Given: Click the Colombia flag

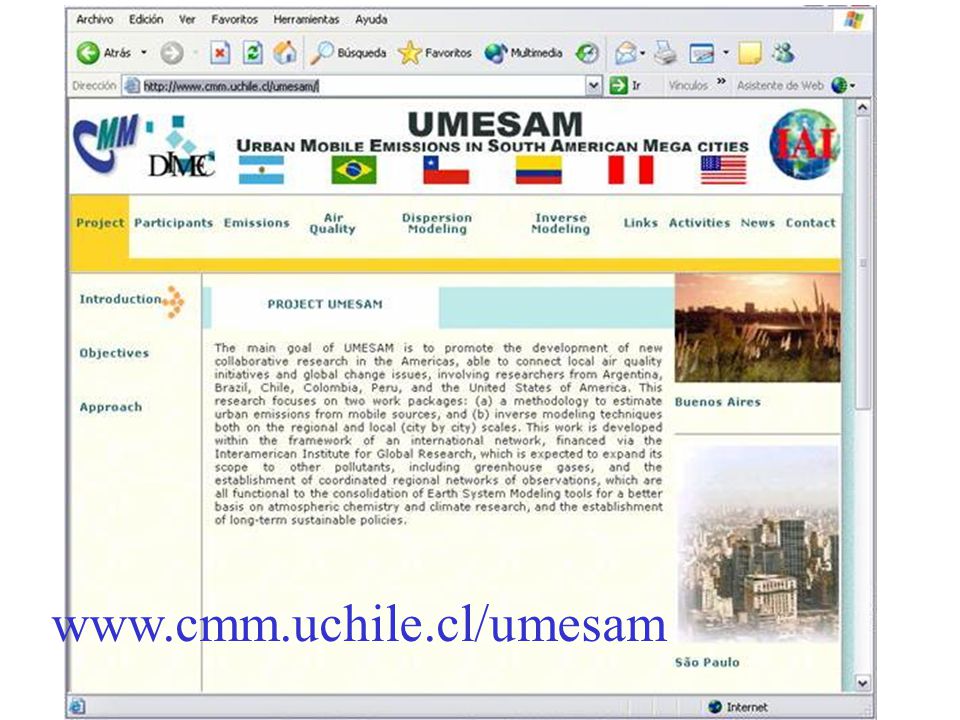Looking at the screenshot, I should 539,170.
